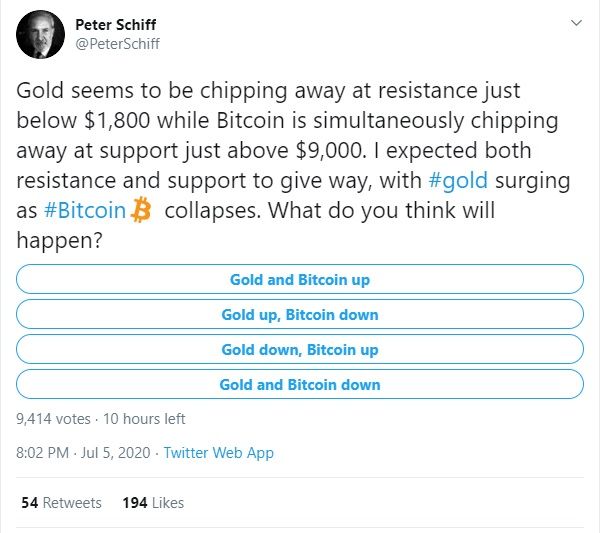
Task: Click the @PeterSchiff handle
Action: click(118, 43)
